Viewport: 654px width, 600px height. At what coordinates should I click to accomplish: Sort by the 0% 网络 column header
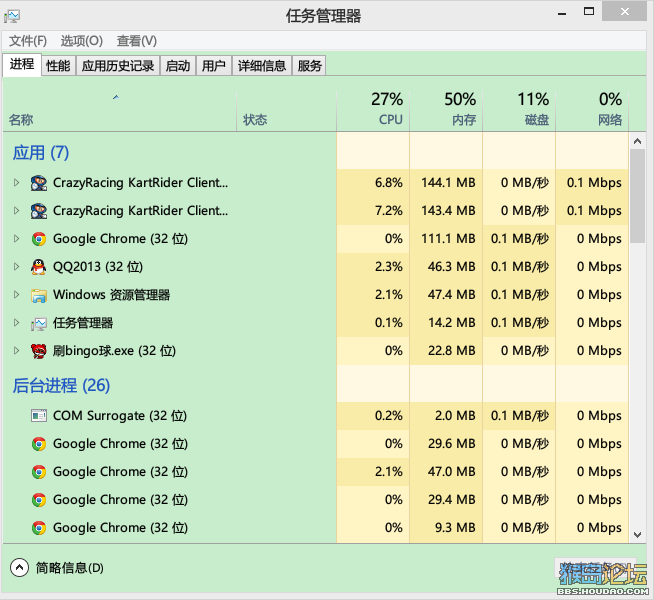592,110
